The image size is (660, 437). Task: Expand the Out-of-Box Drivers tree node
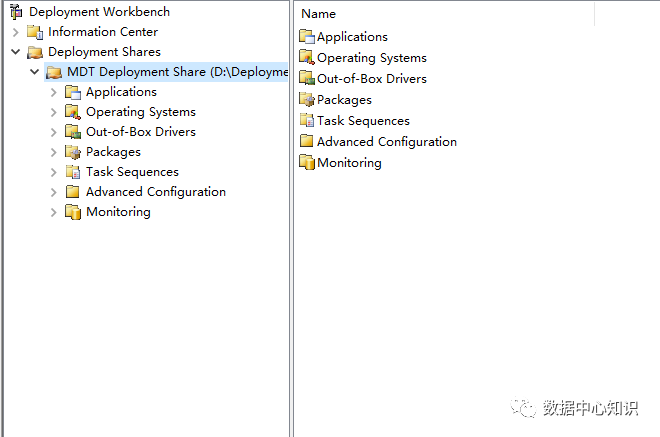point(53,132)
